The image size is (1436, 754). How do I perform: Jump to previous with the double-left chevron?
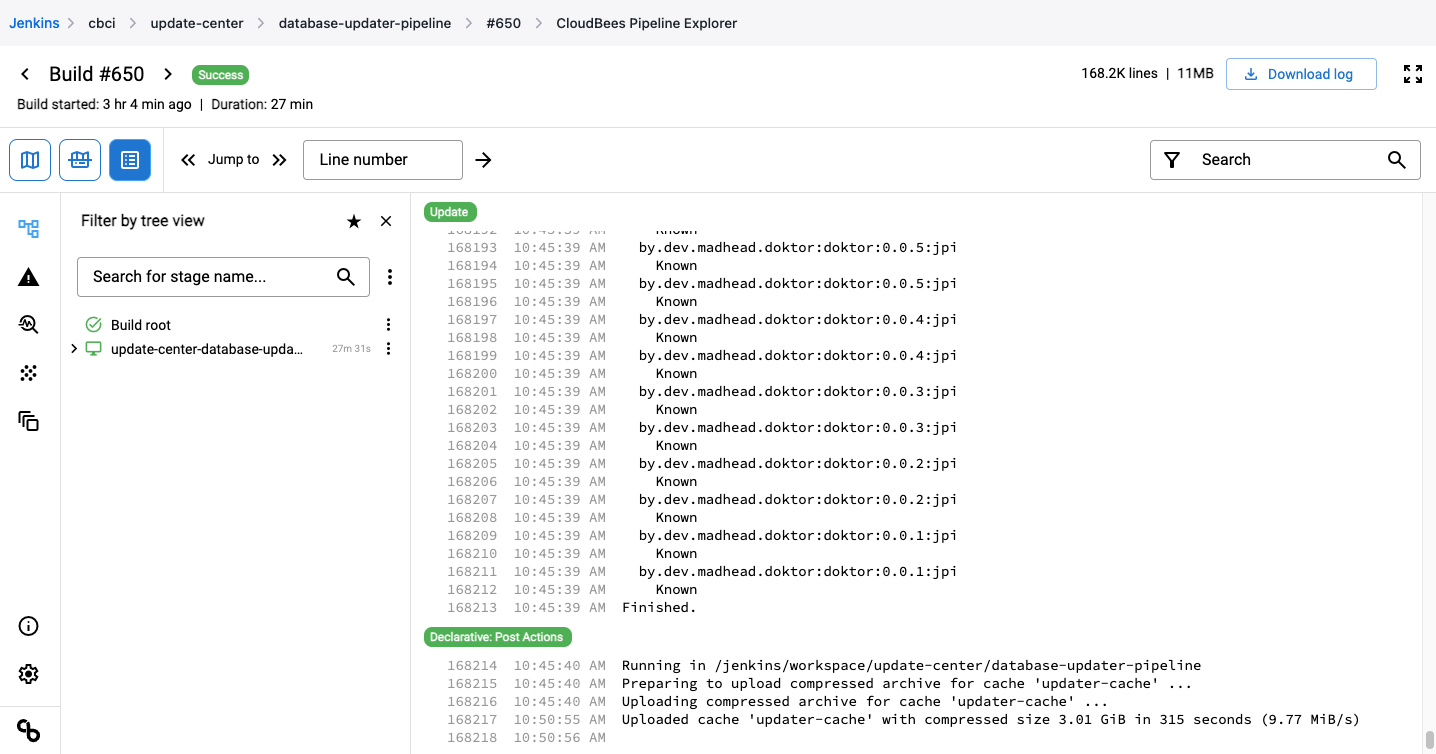(x=187, y=159)
